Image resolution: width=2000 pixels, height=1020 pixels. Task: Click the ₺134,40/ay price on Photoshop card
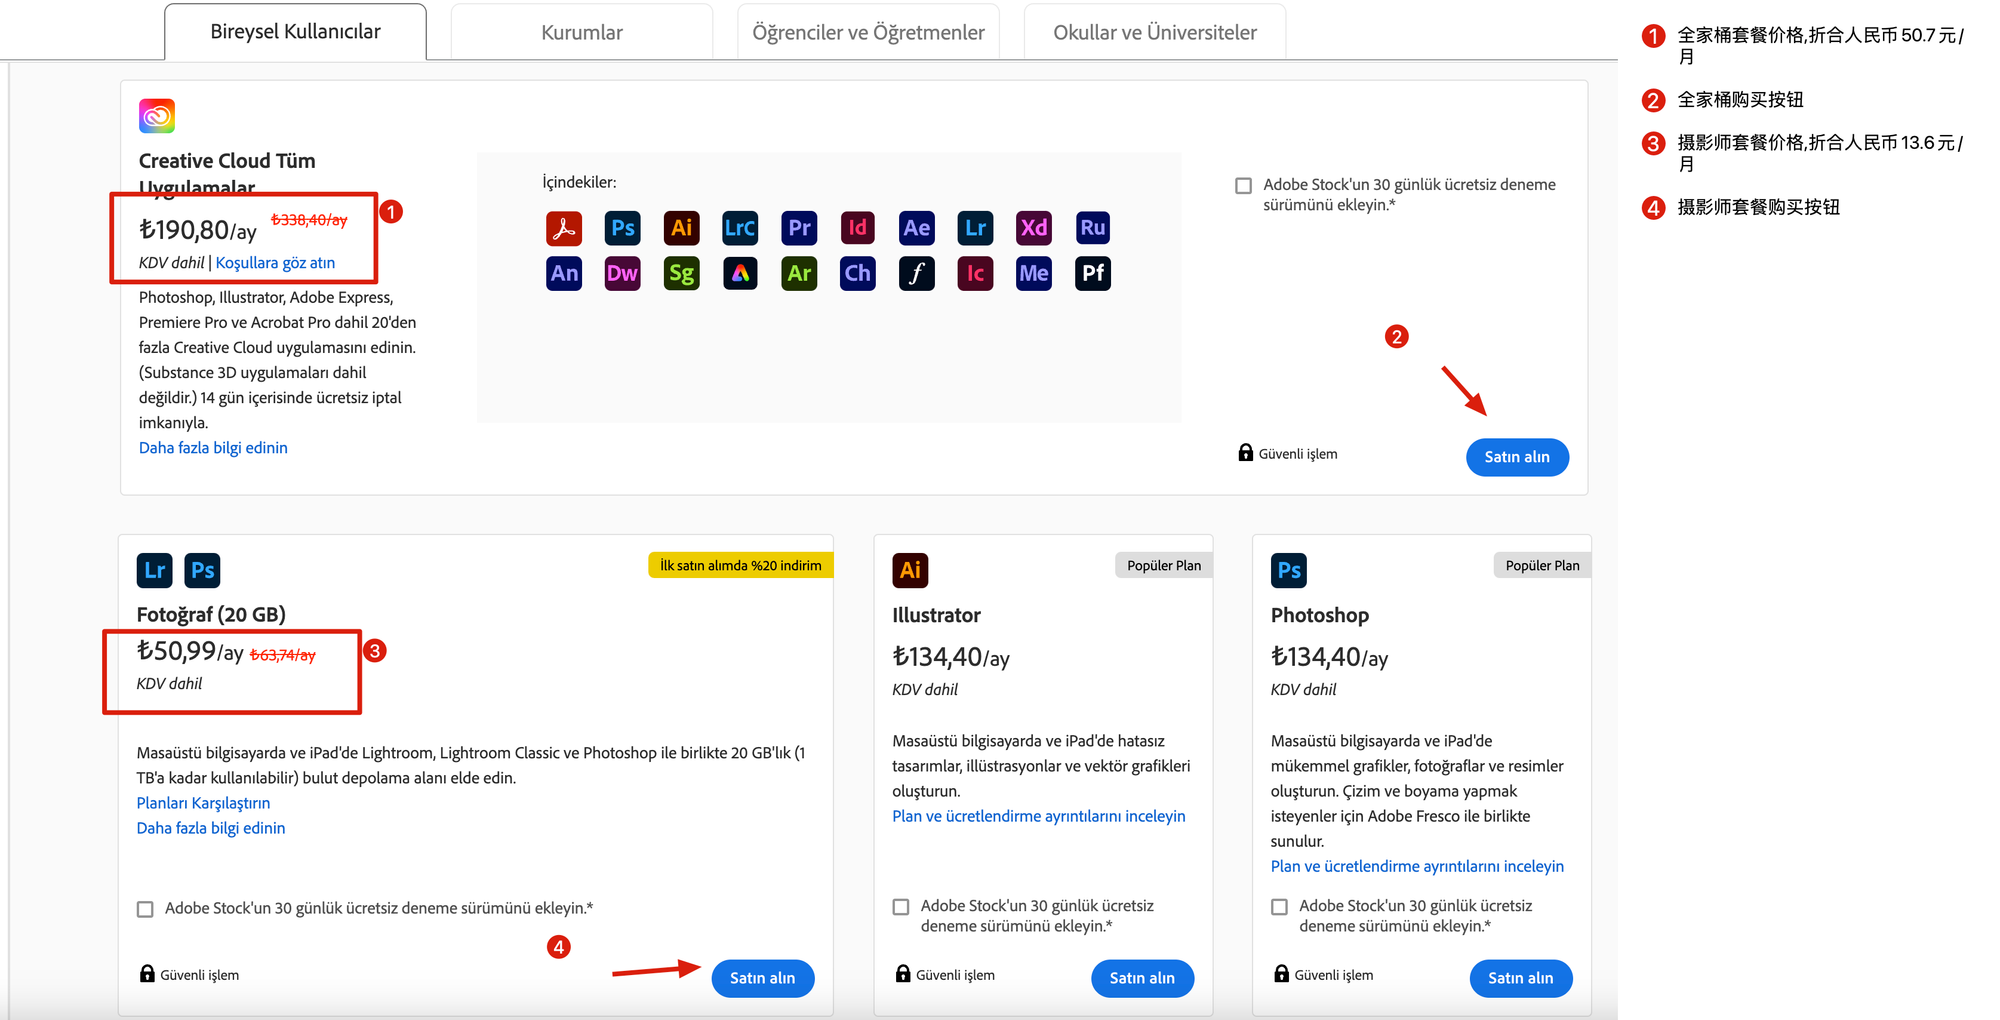[1330, 657]
